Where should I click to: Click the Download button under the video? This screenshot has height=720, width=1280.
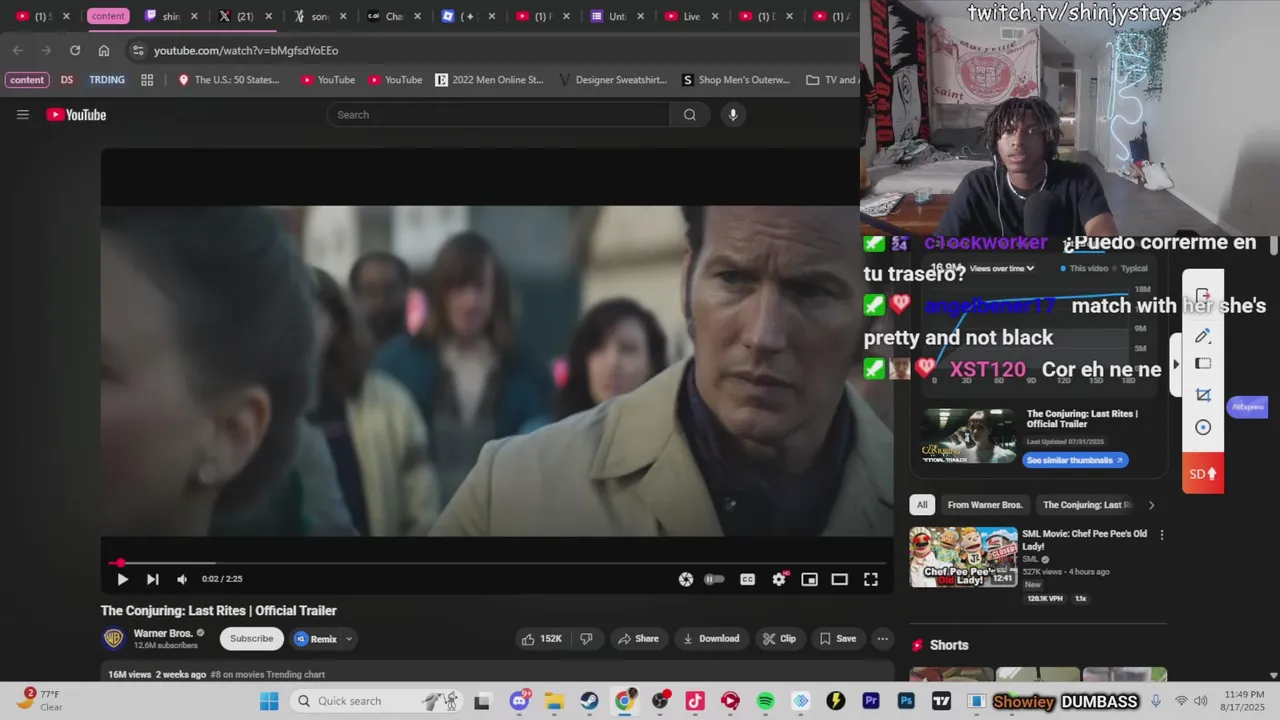[711, 639]
